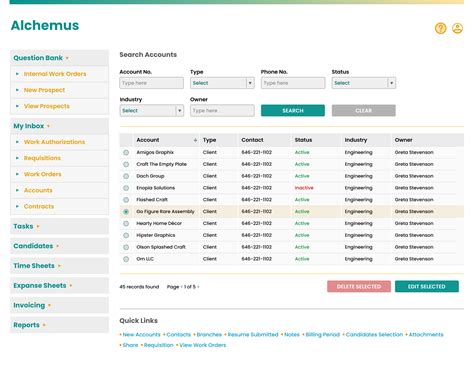This screenshot has width=474, height=366.
Task: Follow the Requisition quick link
Action: 159,345
